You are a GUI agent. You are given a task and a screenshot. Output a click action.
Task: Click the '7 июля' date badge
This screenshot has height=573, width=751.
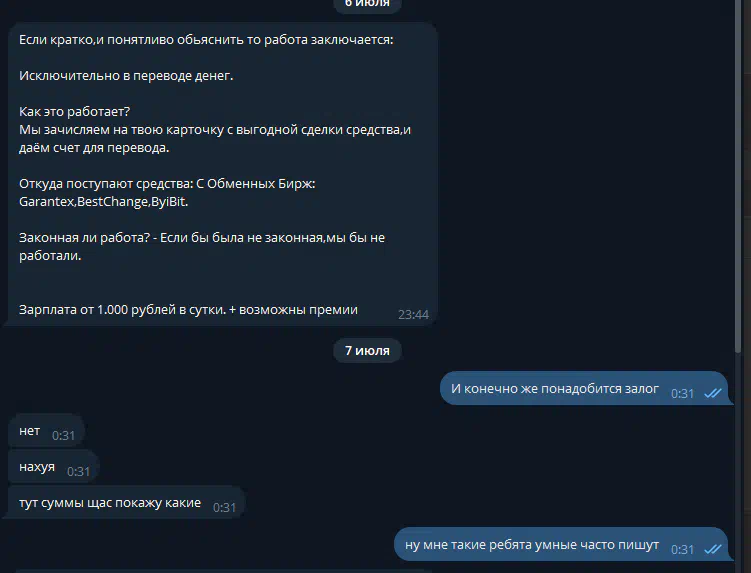(367, 351)
